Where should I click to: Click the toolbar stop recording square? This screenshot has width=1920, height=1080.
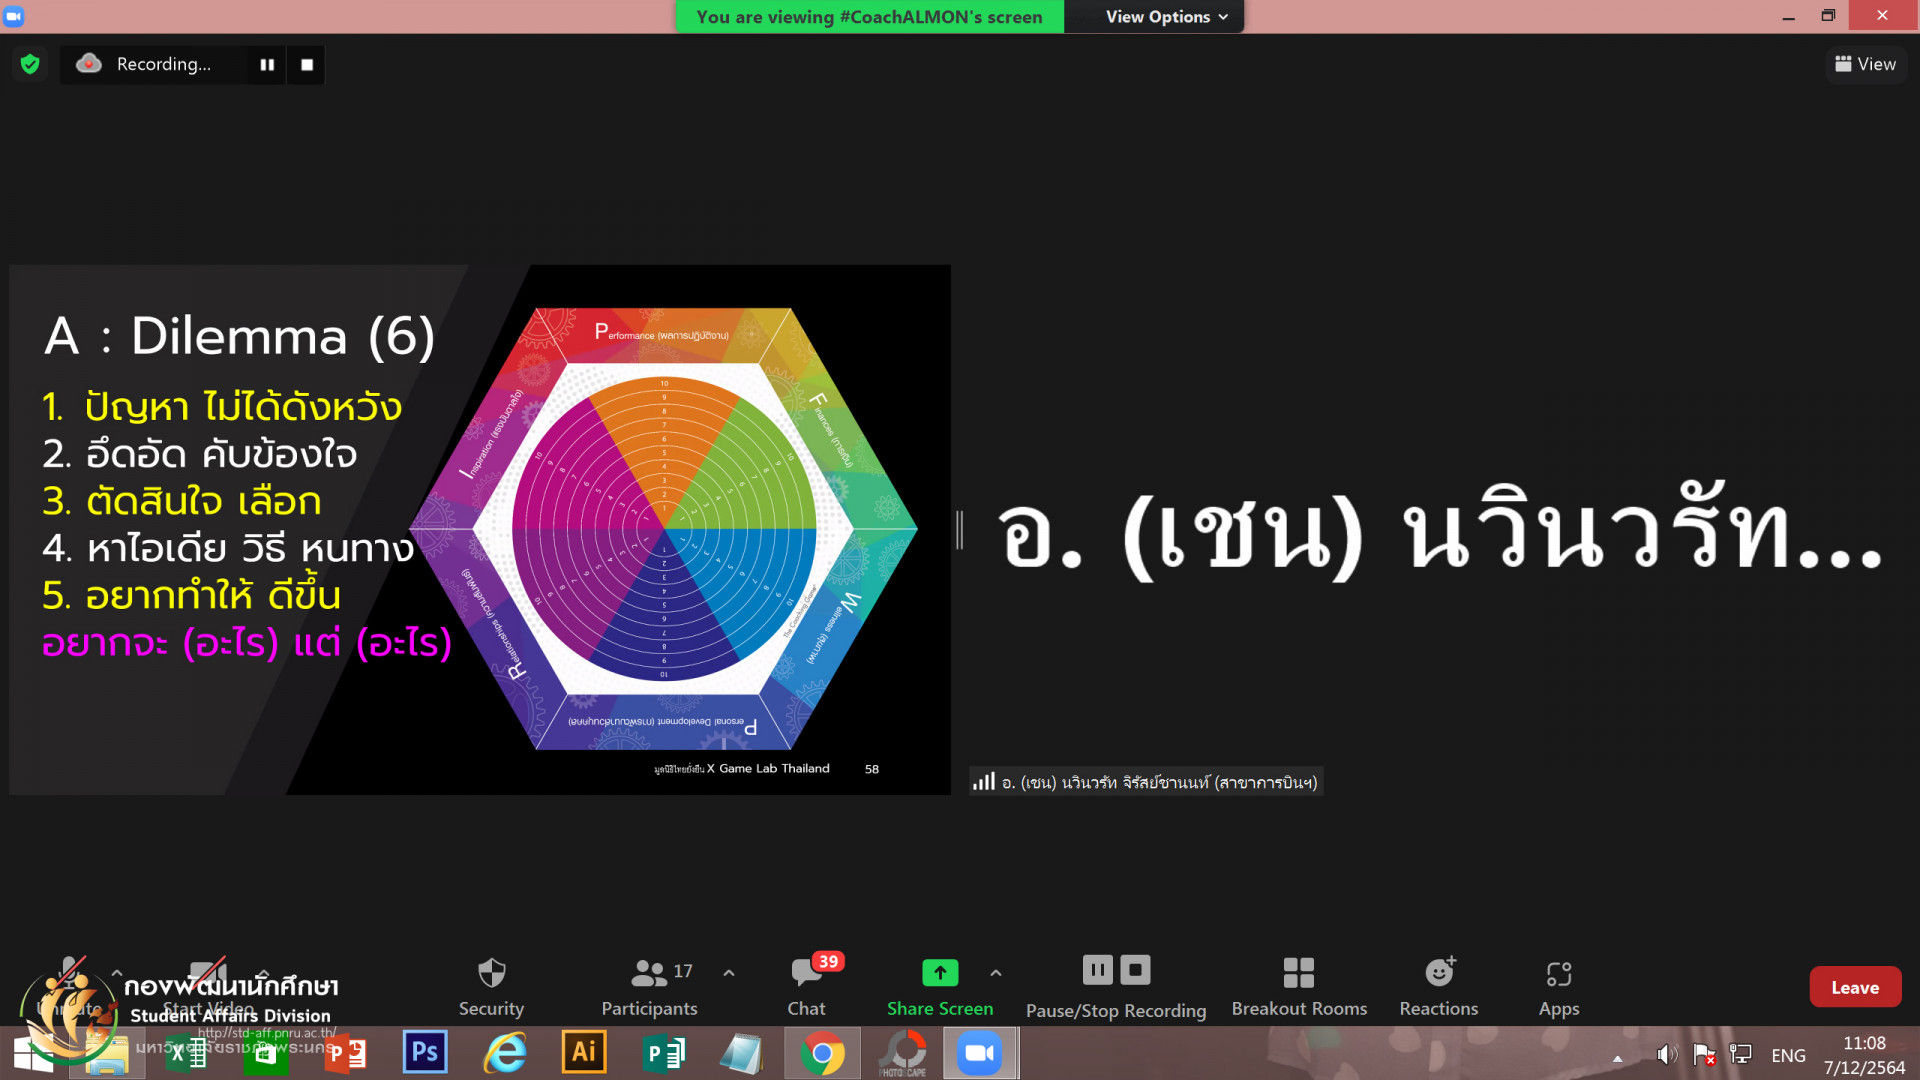(x=1135, y=969)
